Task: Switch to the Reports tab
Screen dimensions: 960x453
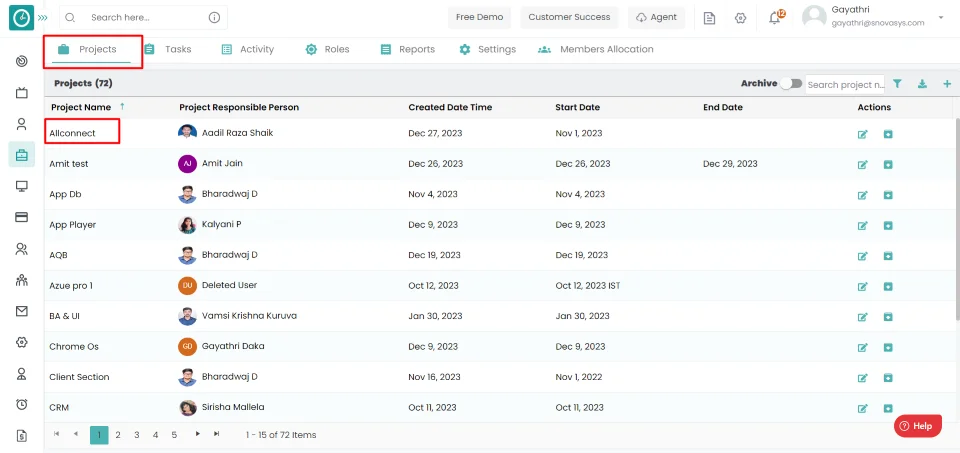Action: (x=407, y=50)
